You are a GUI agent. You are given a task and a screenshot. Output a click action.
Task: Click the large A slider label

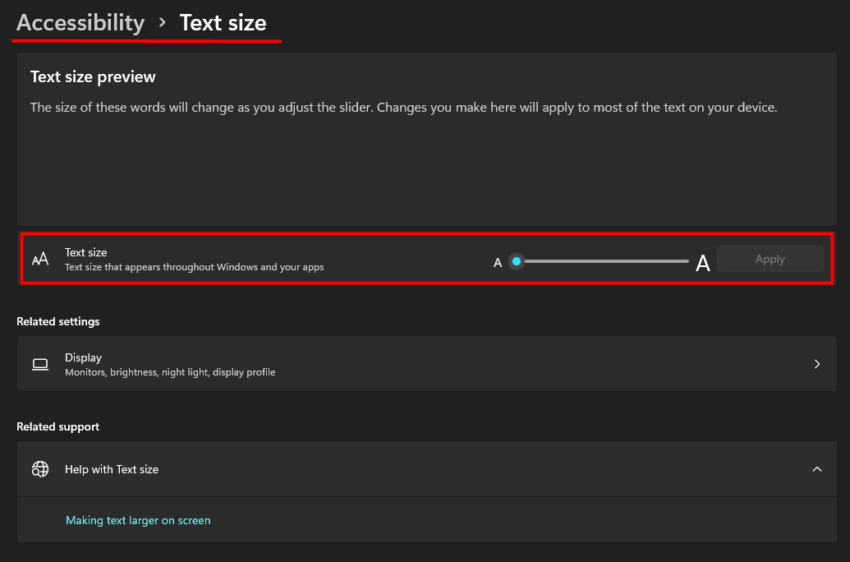[x=703, y=263]
